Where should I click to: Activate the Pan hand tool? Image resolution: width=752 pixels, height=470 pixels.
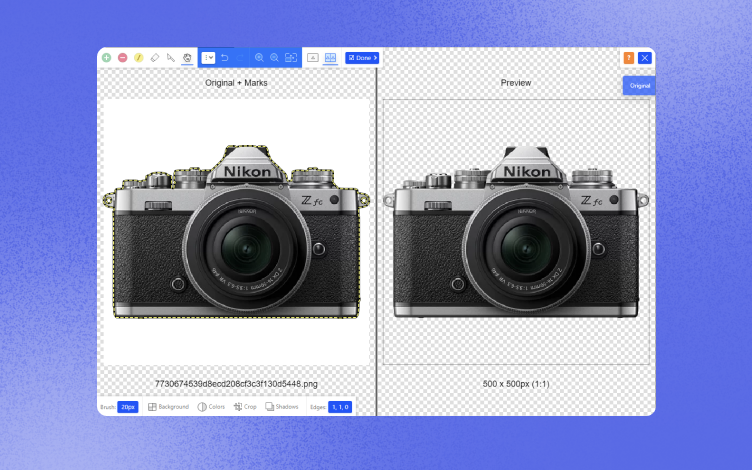click(187, 58)
